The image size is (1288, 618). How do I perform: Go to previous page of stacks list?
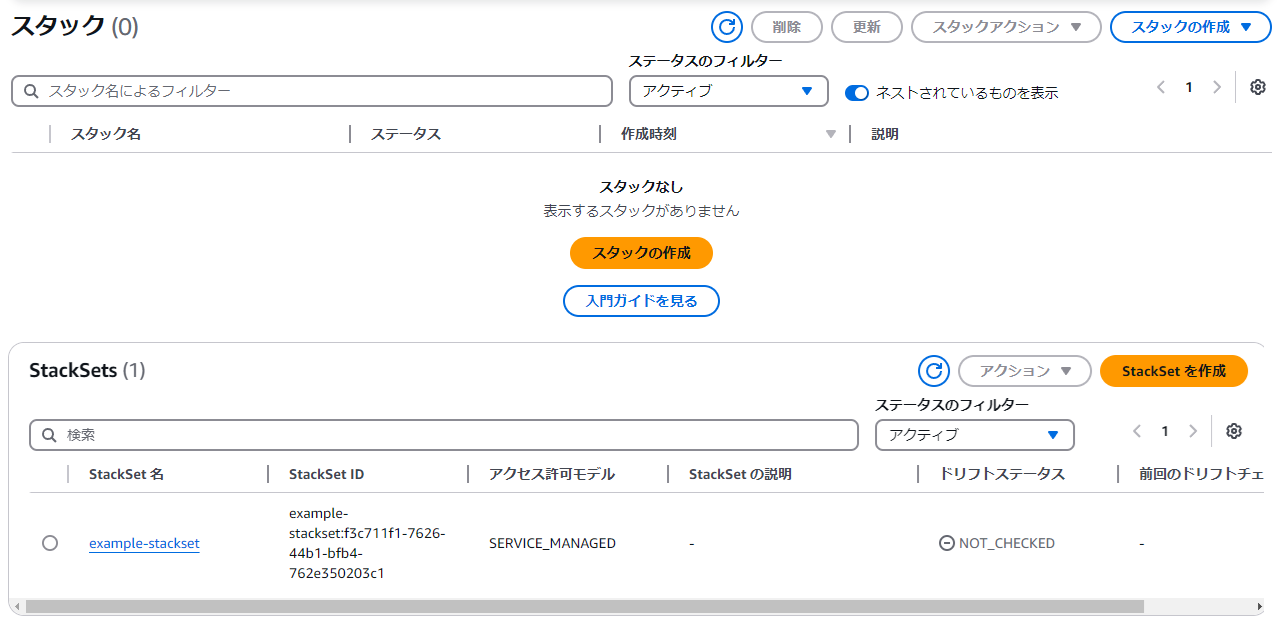click(x=1161, y=87)
